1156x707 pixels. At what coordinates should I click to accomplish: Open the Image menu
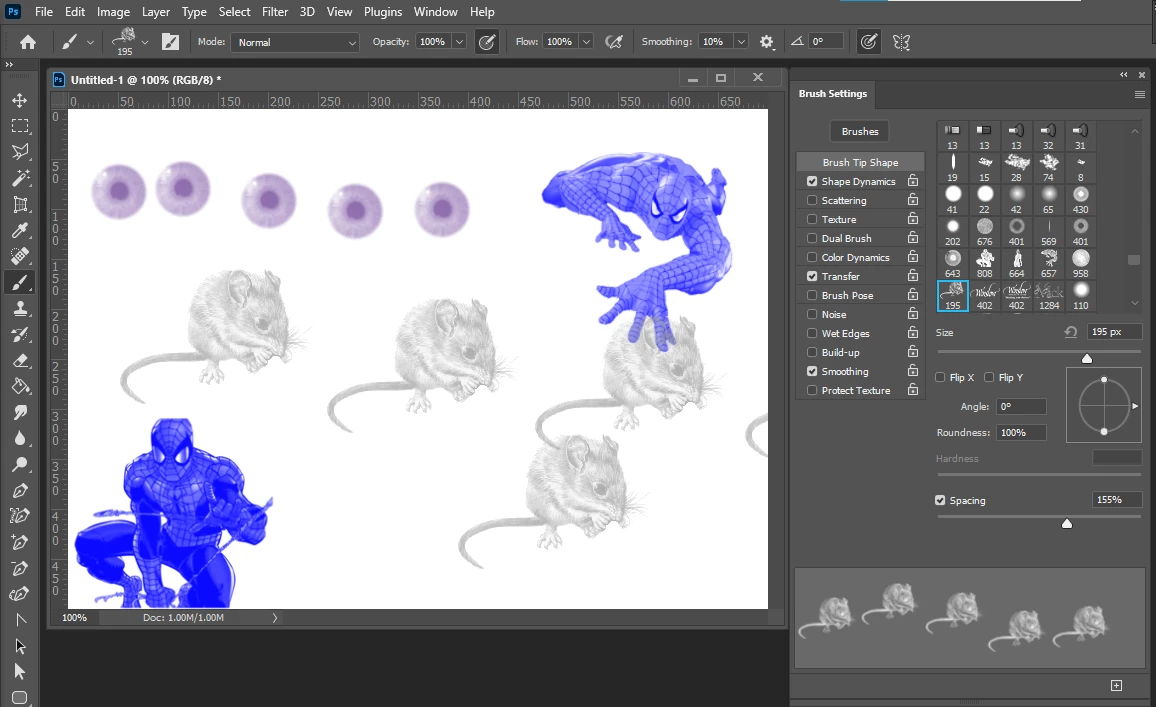coord(114,12)
